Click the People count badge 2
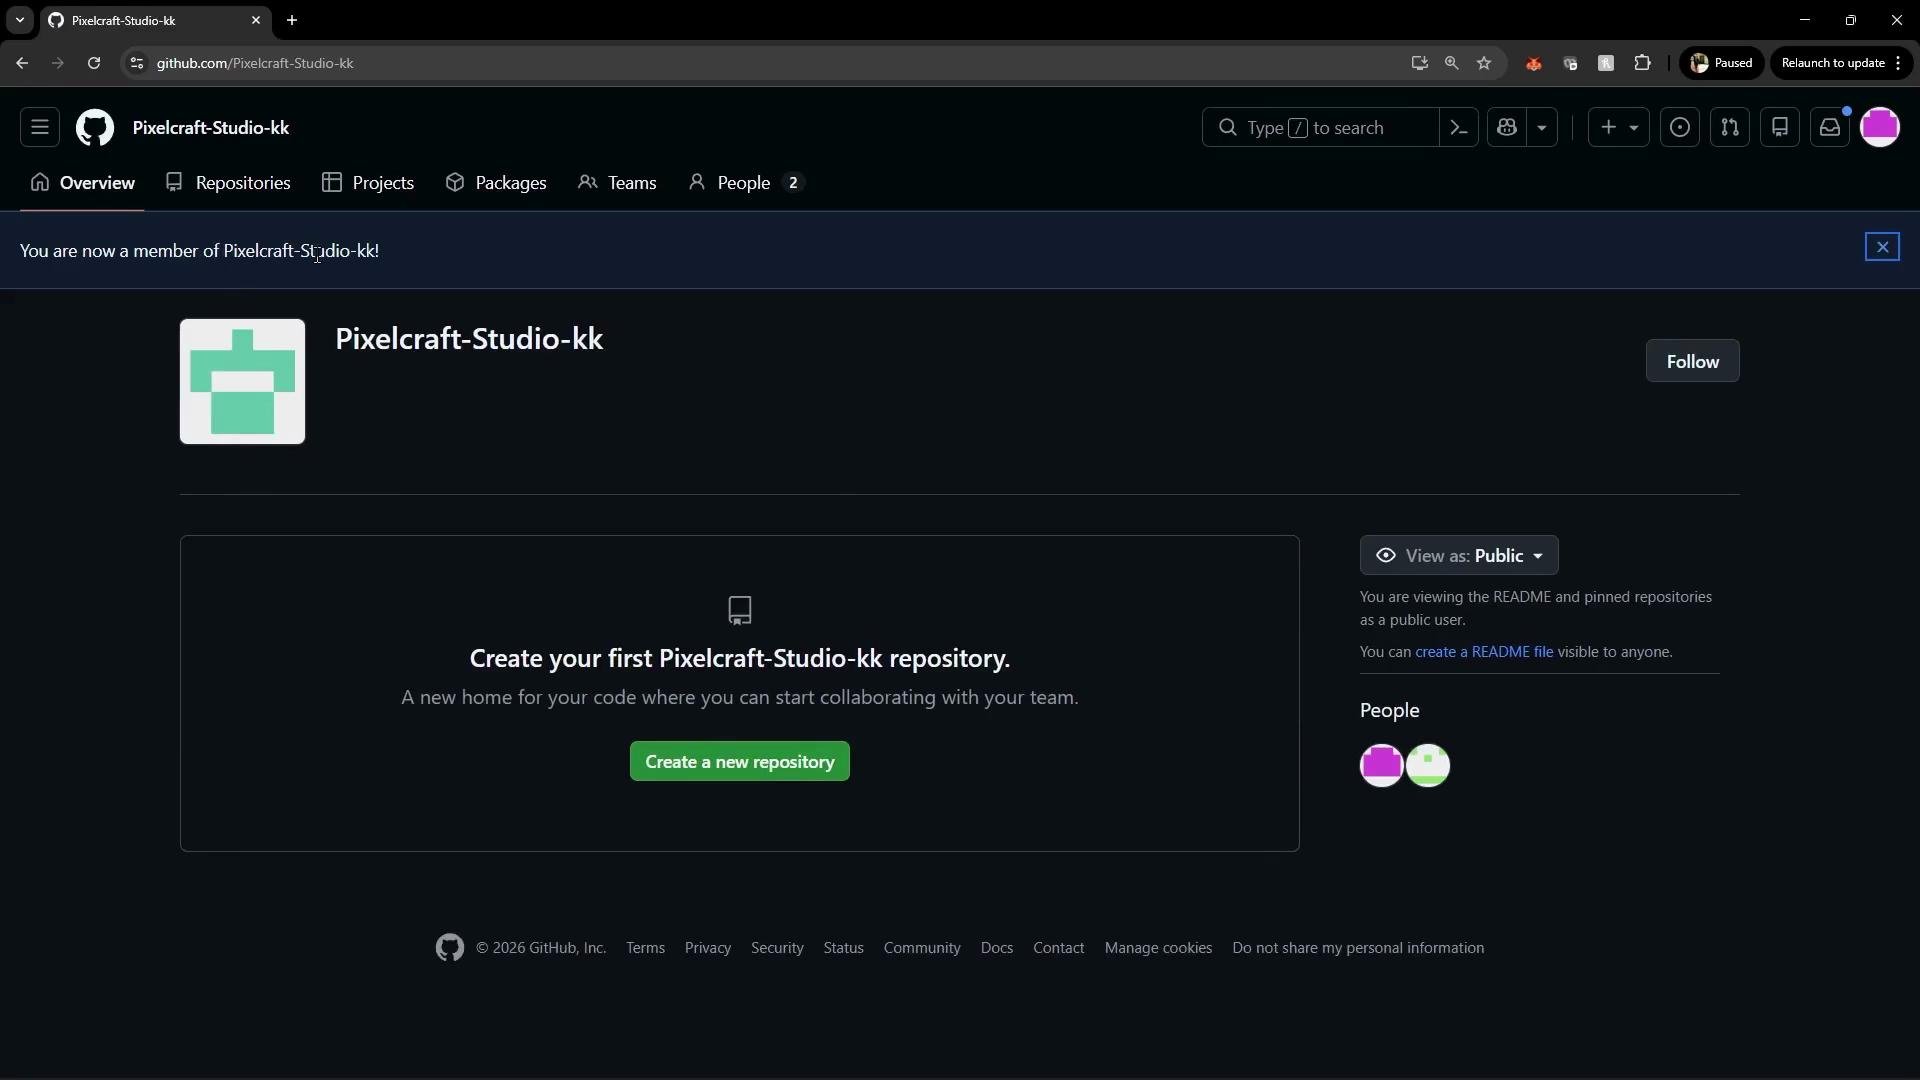This screenshot has height=1080, width=1920. click(x=793, y=182)
